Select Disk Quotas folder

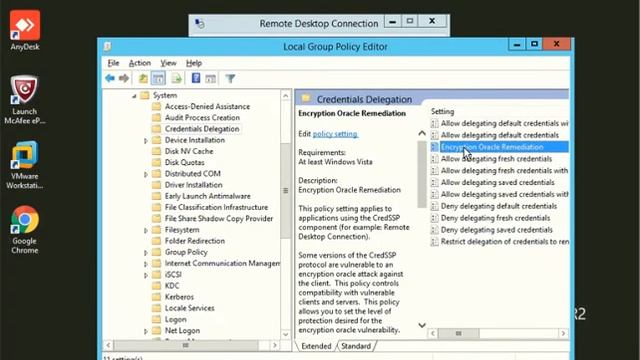point(184,162)
